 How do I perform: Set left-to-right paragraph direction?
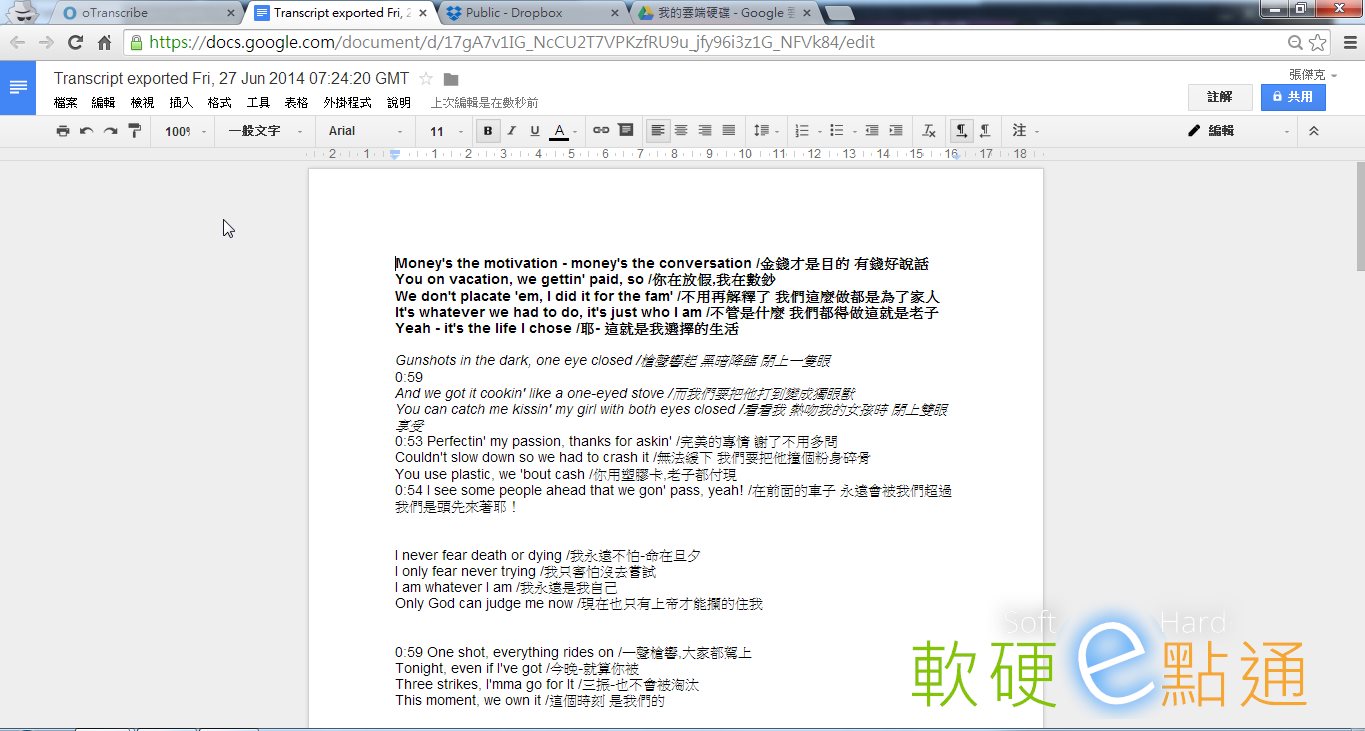tap(961, 131)
